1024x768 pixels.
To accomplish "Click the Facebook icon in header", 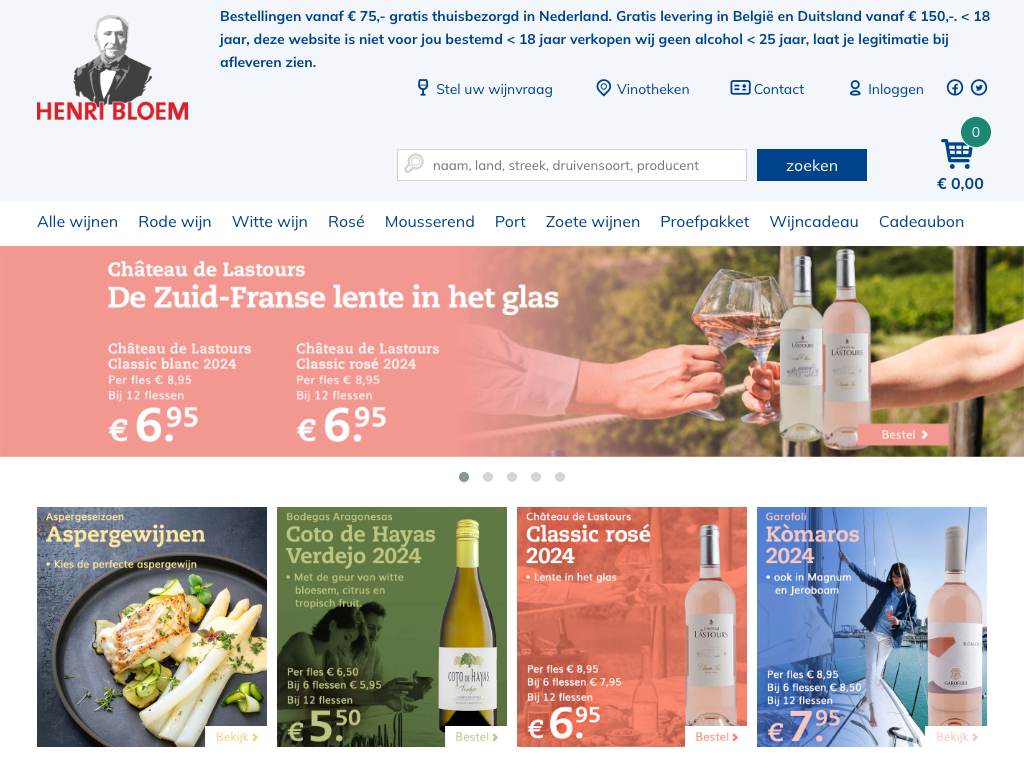I will tap(955, 88).
